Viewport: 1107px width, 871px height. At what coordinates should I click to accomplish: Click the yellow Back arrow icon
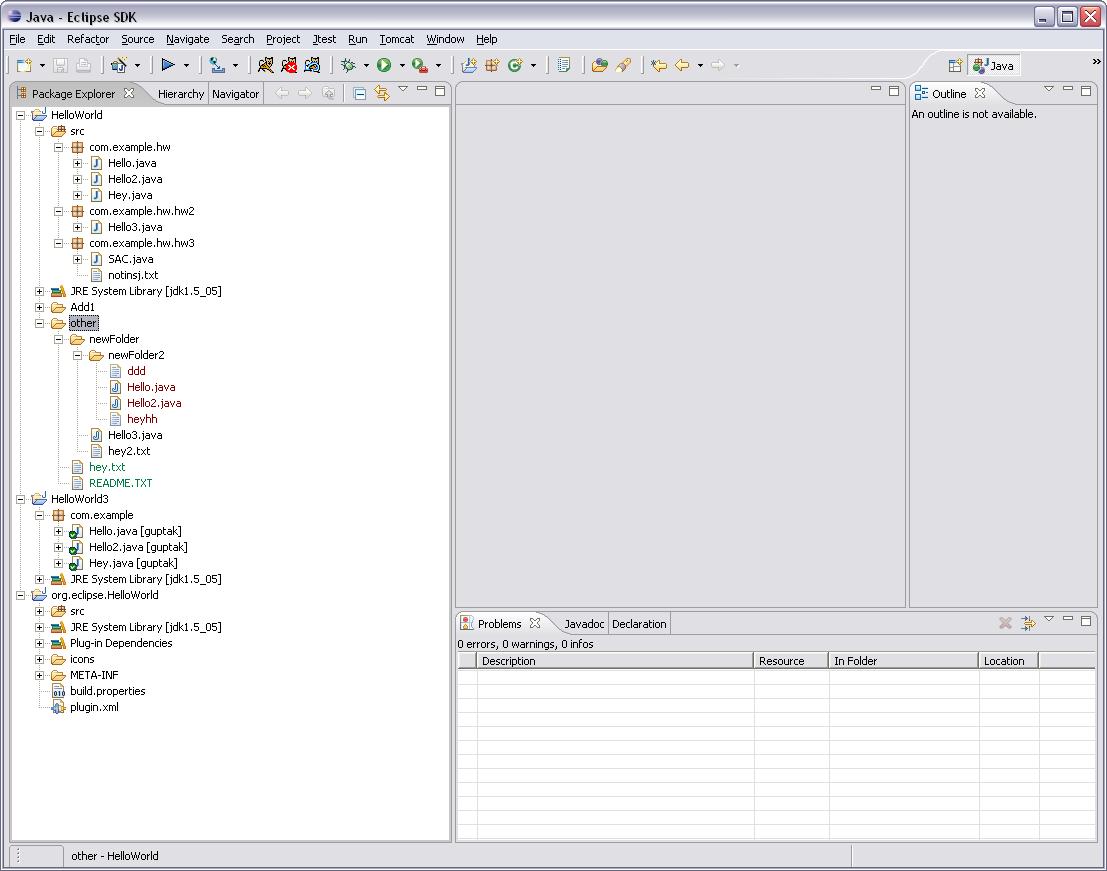(682, 66)
